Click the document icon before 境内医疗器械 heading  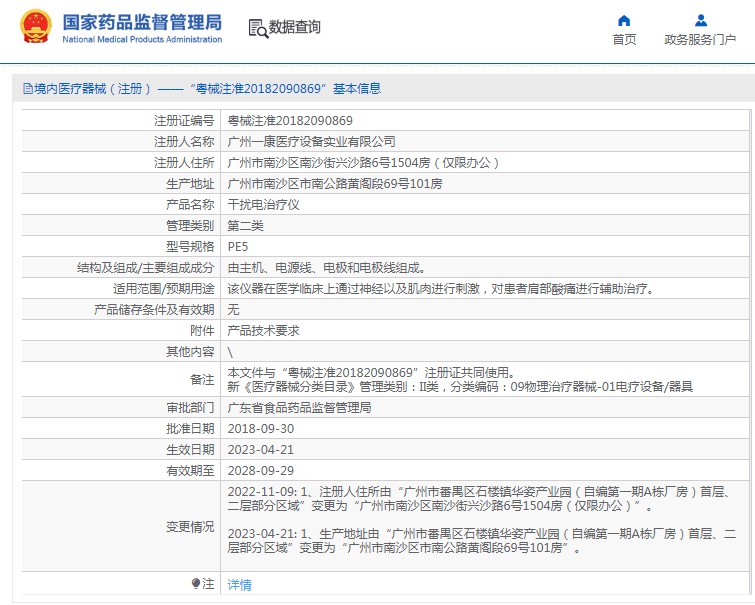tap(27, 89)
